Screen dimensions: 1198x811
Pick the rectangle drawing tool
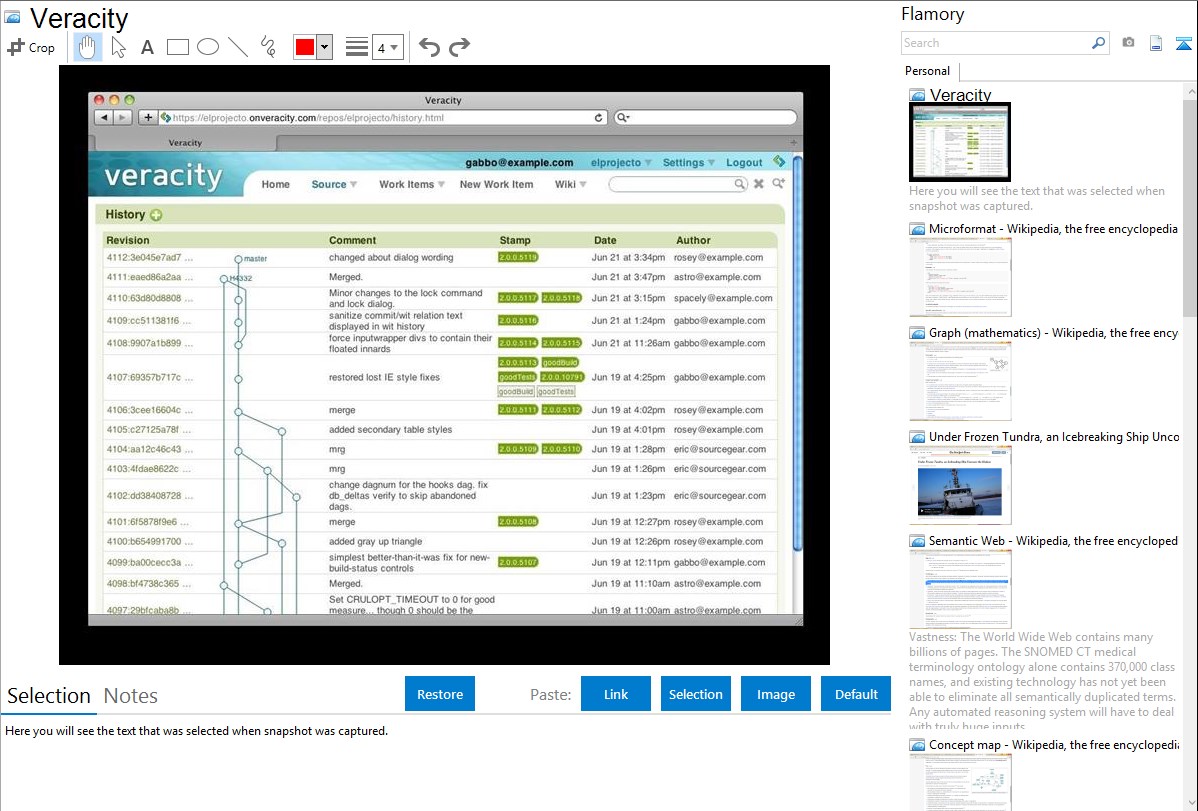click(177, 47)
